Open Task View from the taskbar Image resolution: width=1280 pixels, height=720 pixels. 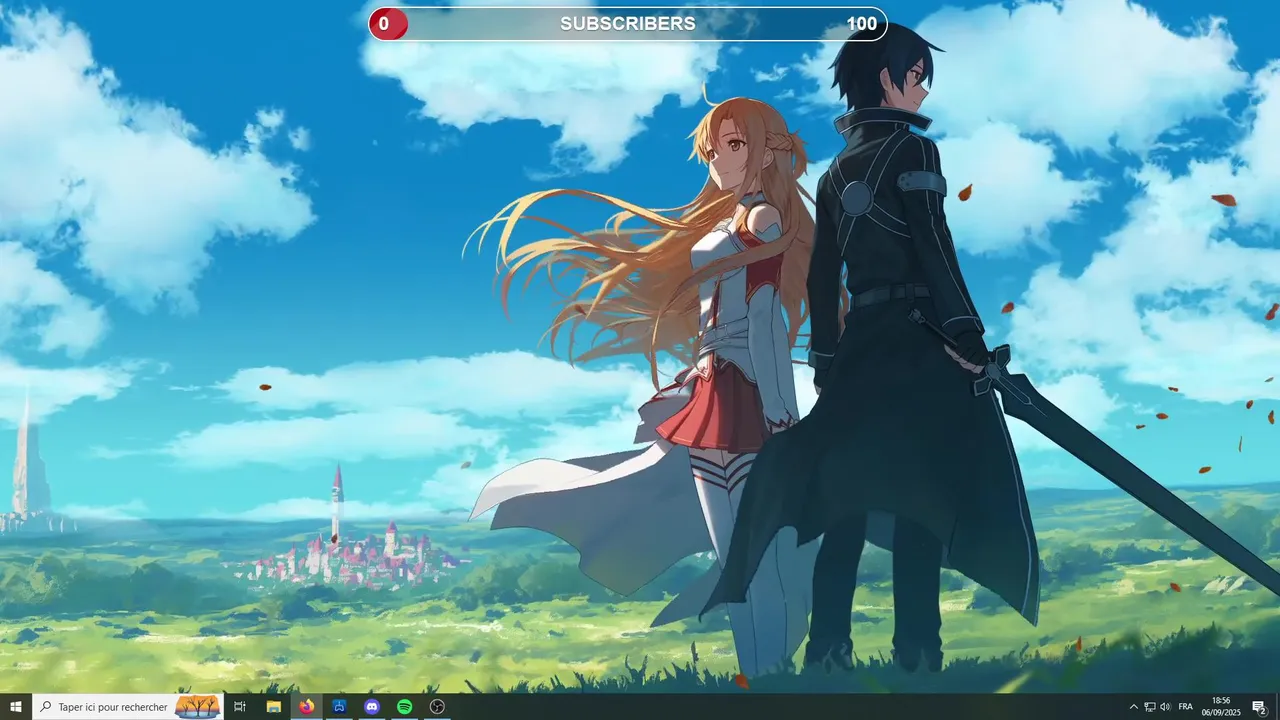tap(240, 707)
